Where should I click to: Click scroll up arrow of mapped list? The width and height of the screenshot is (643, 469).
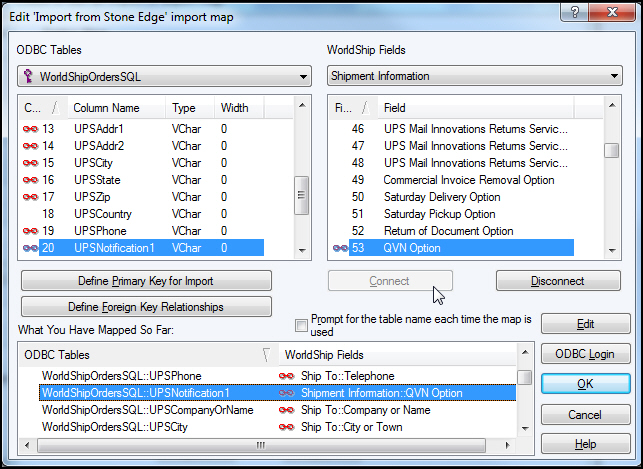[525, 352]
